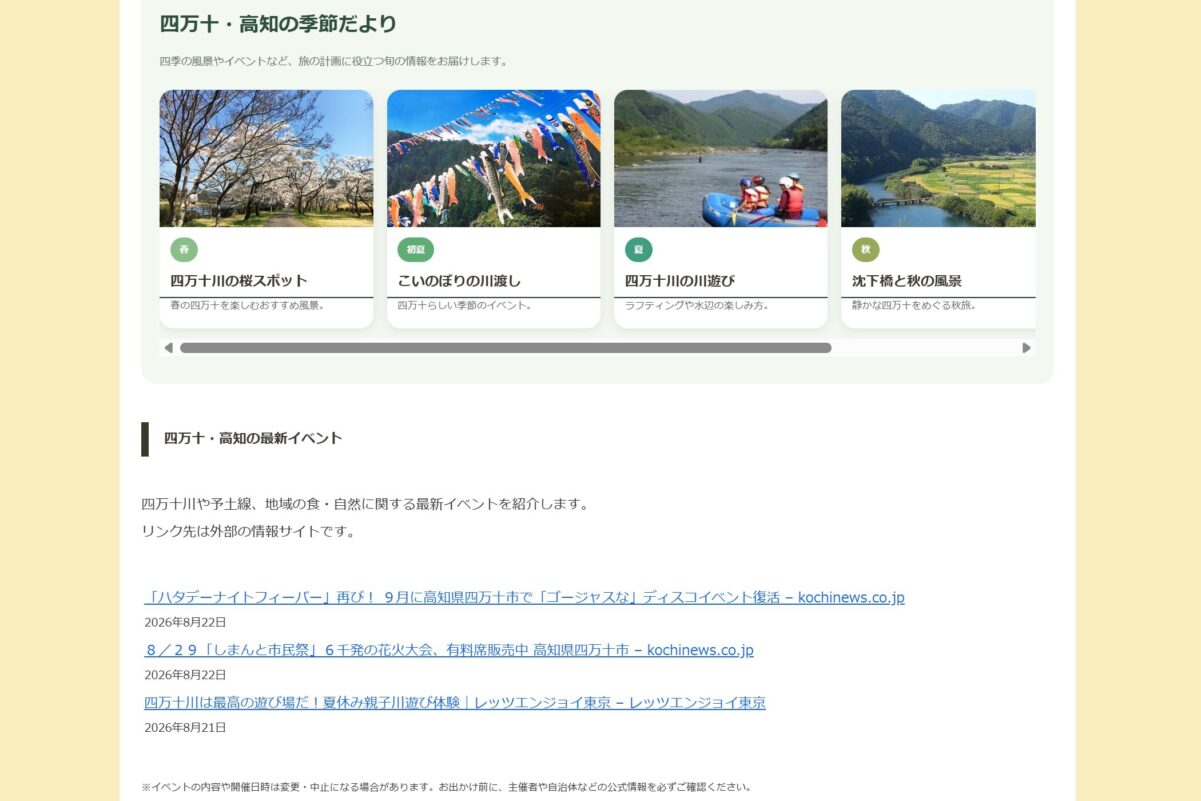1201x801 pixels.
Task: Click the date 2026年8月21日
Action: 185,728
